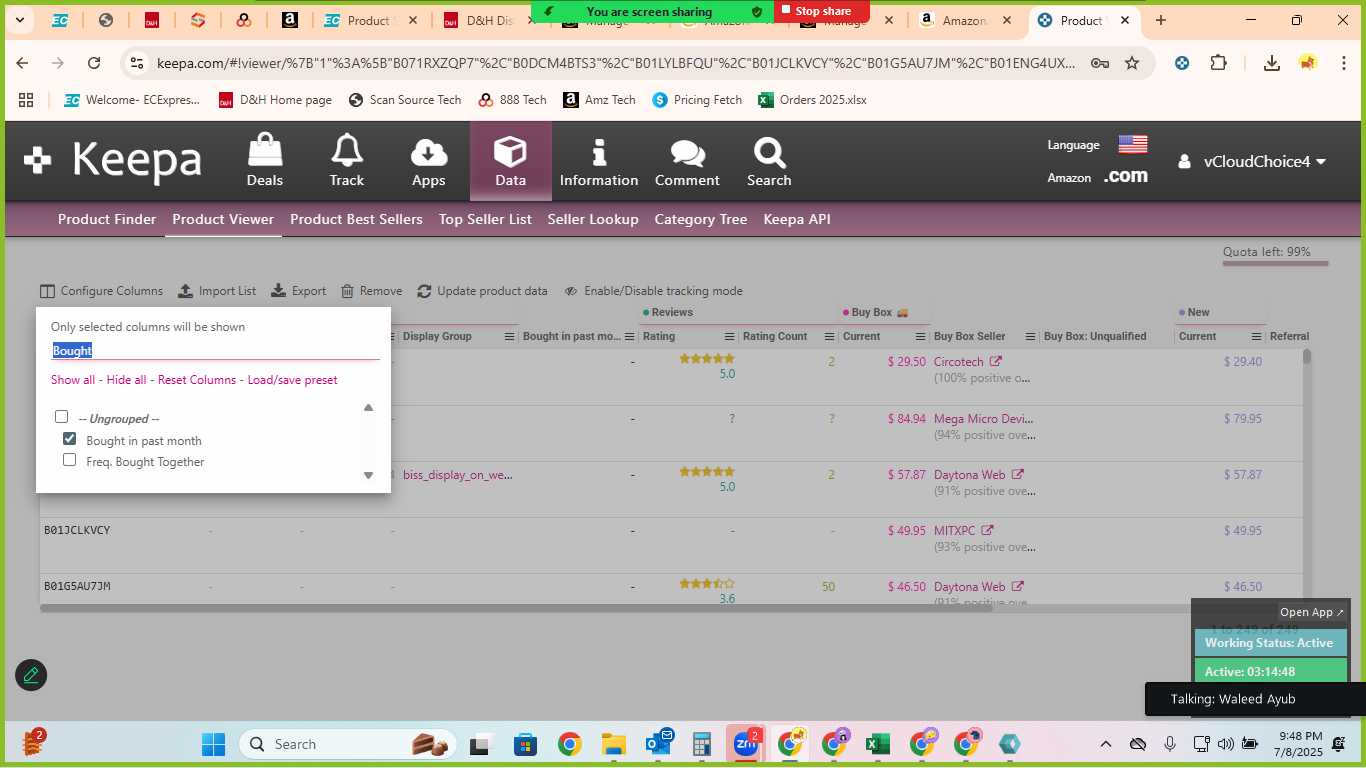Open the Comment section

tap(687, 161)
